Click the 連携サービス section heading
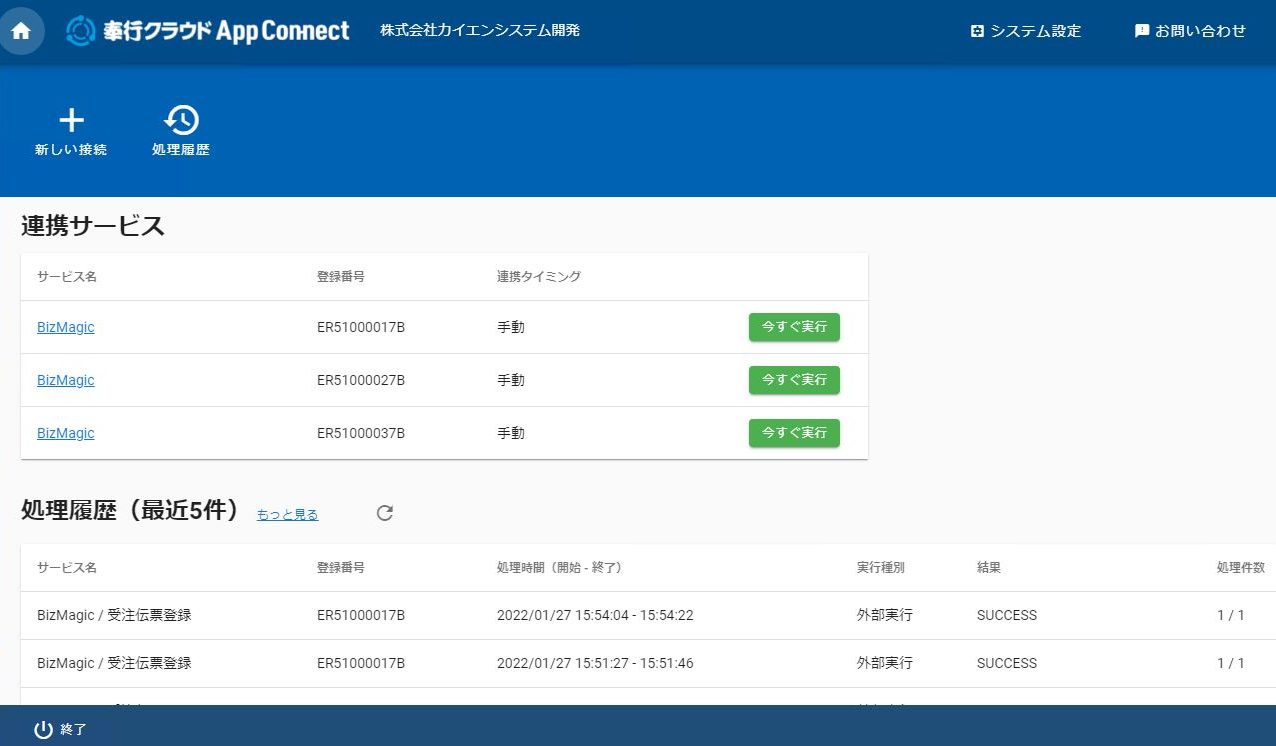 tap(93, 226)
